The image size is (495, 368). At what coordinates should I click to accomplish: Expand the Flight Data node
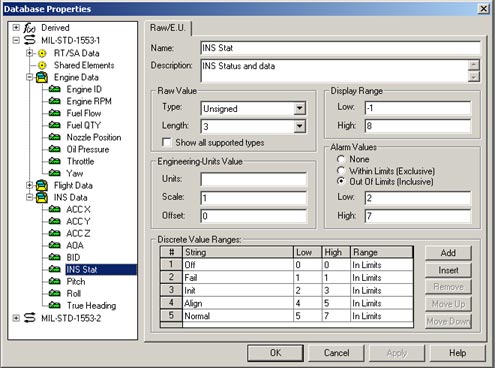coord(30,185)
